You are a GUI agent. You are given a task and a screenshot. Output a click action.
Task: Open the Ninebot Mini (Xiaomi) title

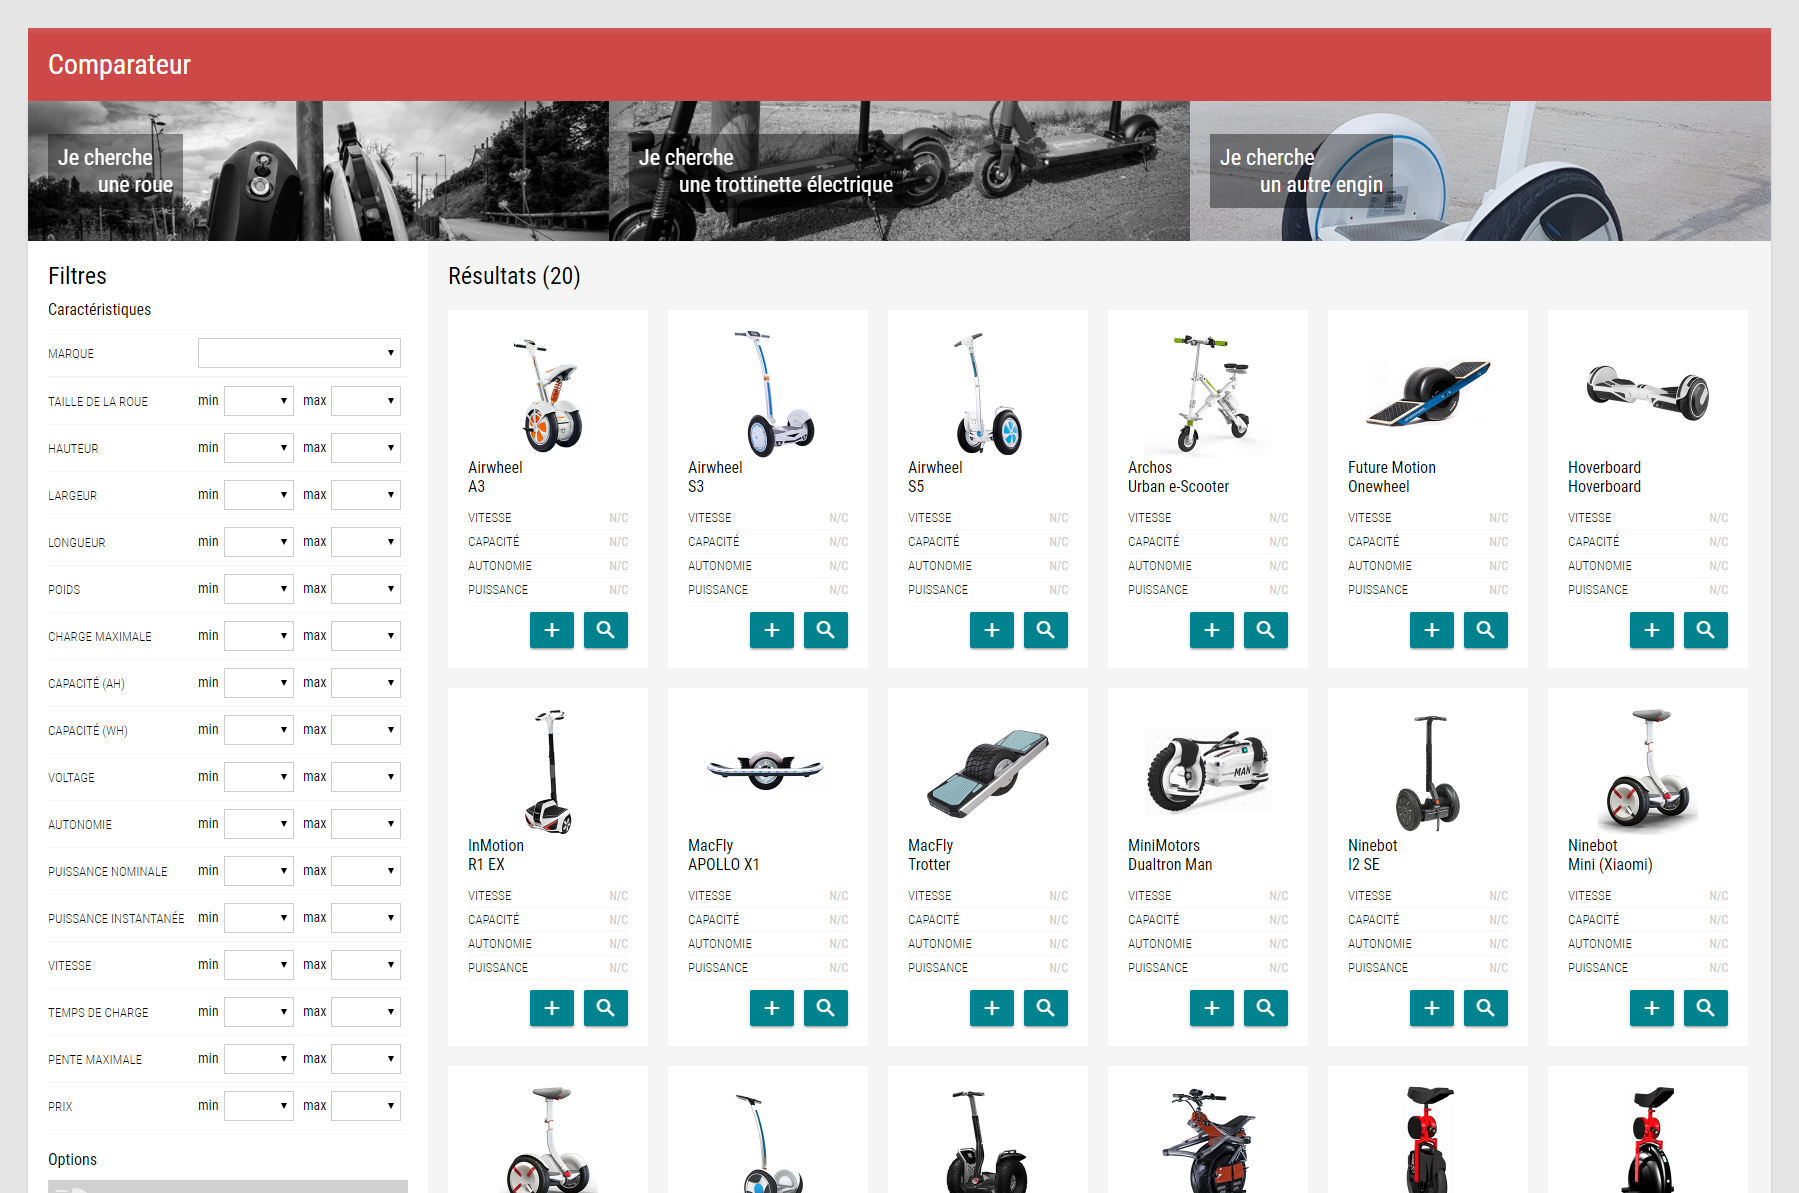1610,855
